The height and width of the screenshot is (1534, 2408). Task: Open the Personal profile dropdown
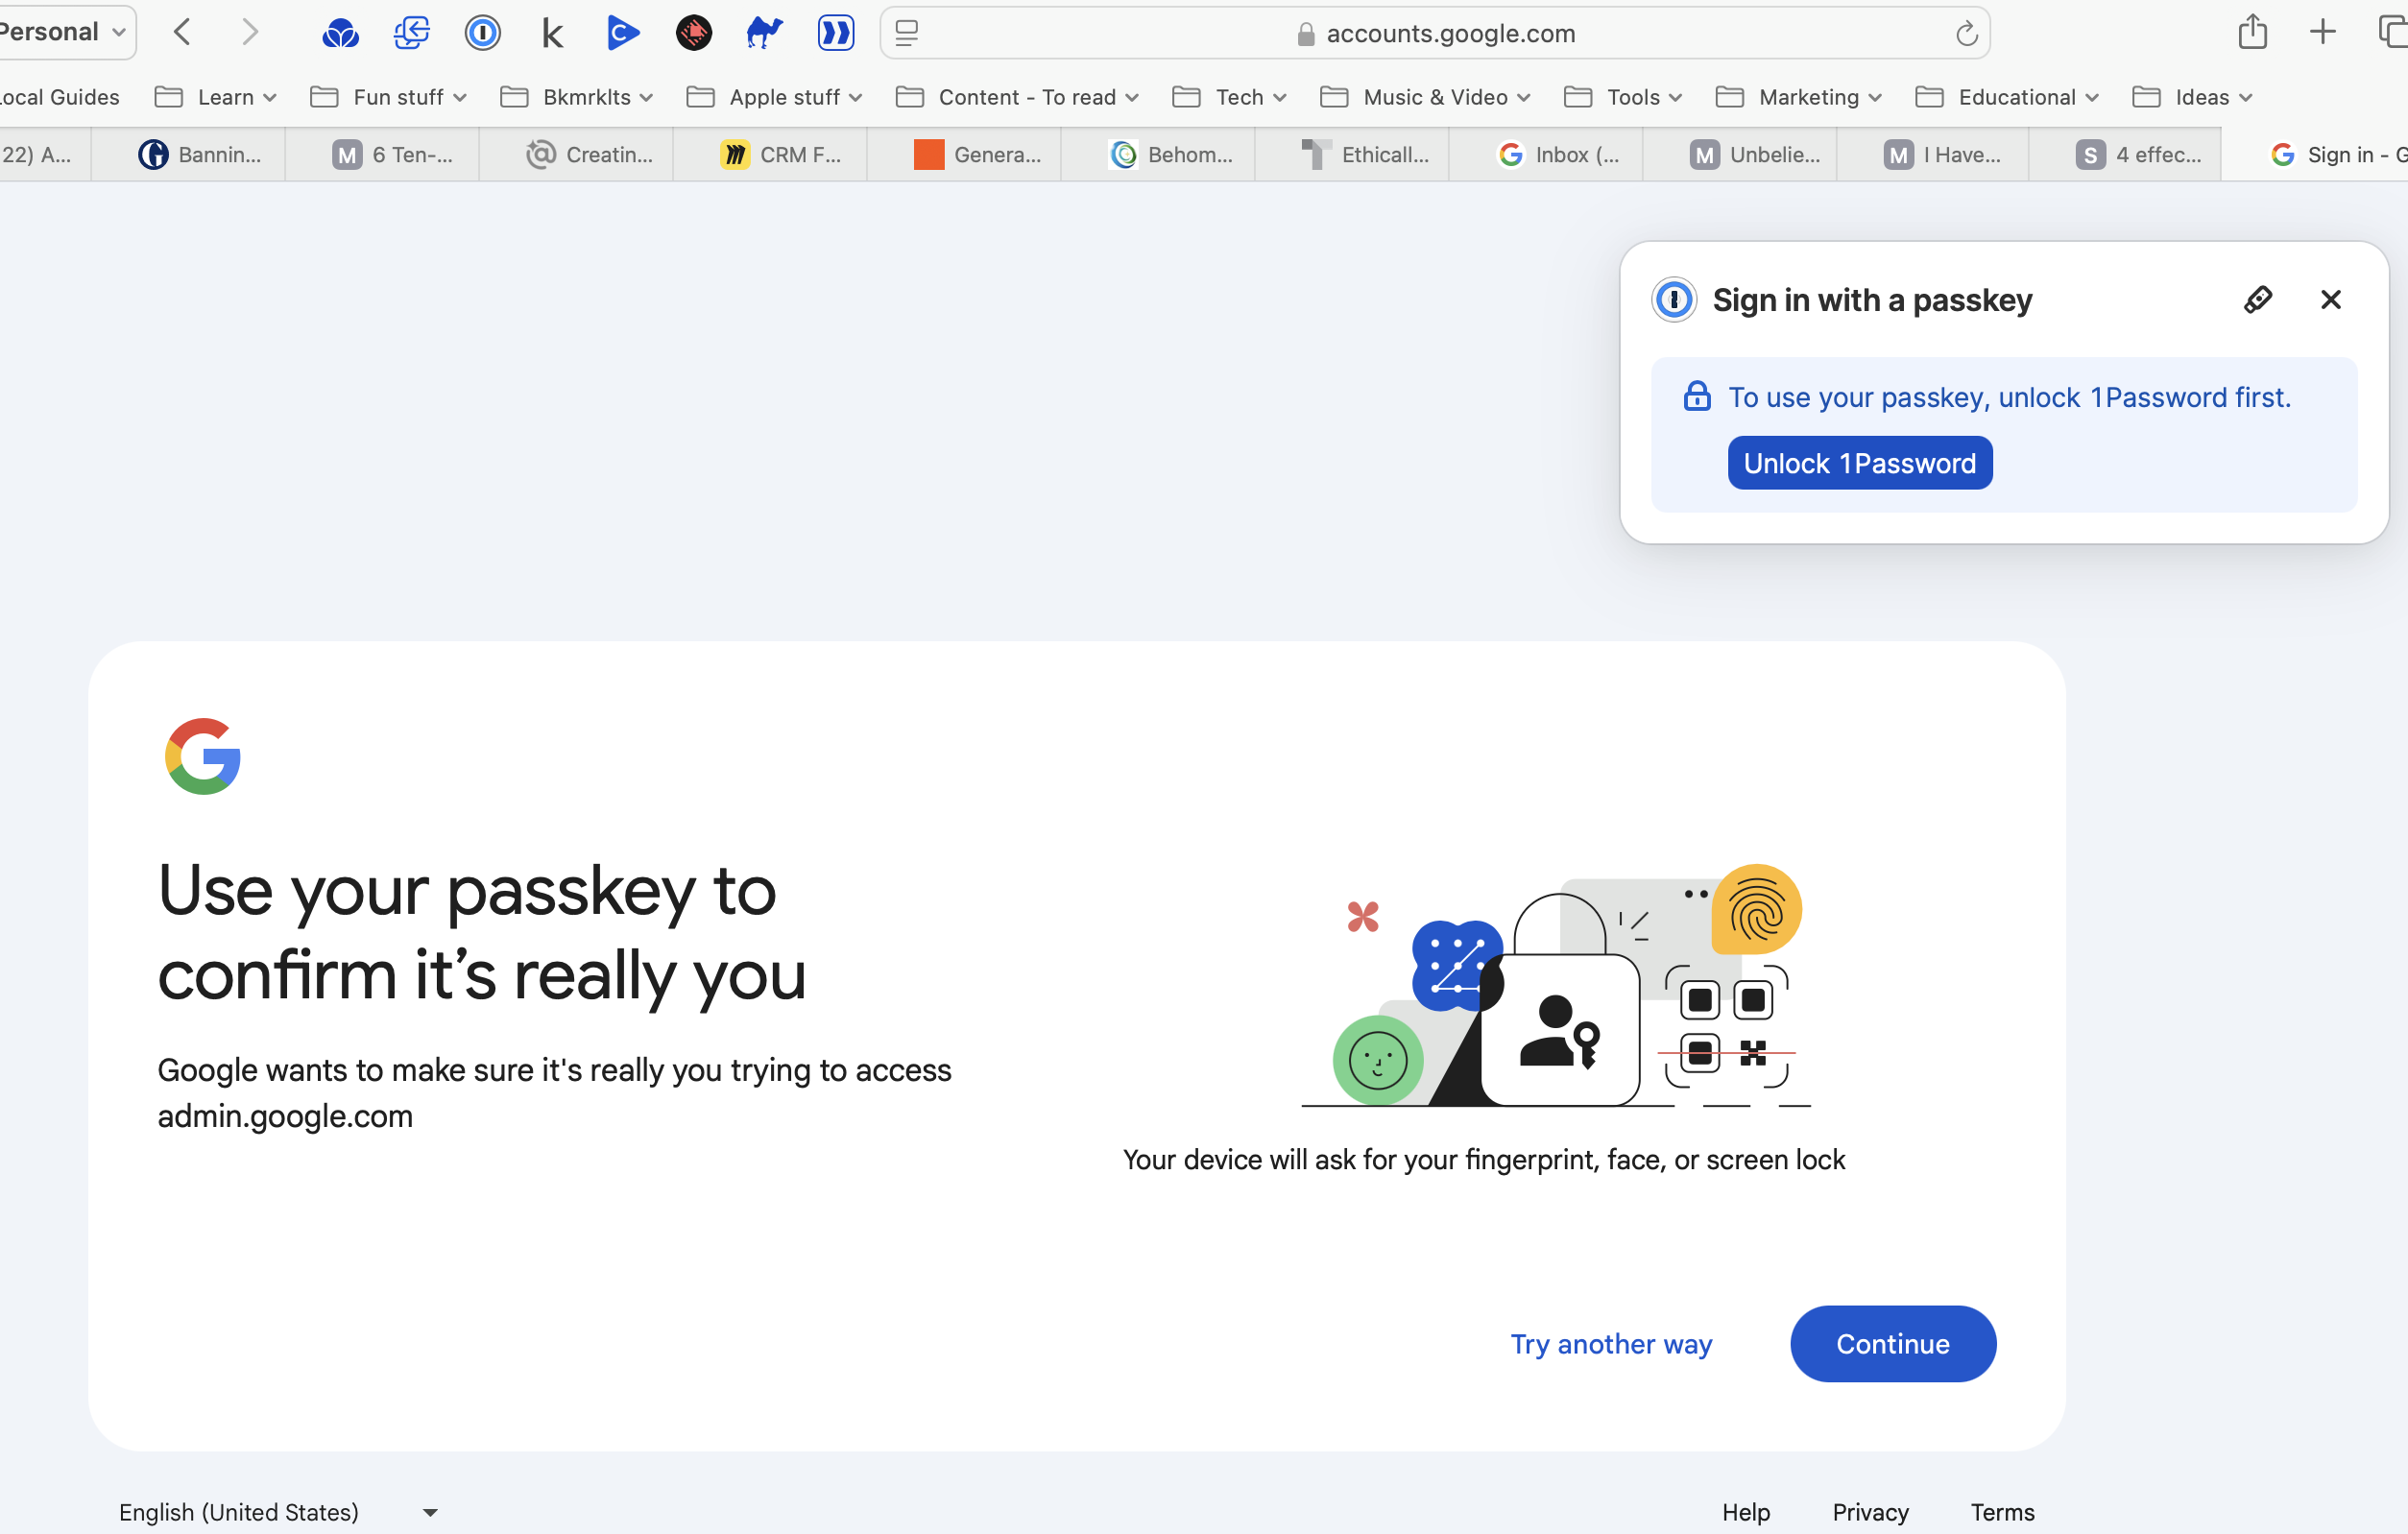[66, 32]
